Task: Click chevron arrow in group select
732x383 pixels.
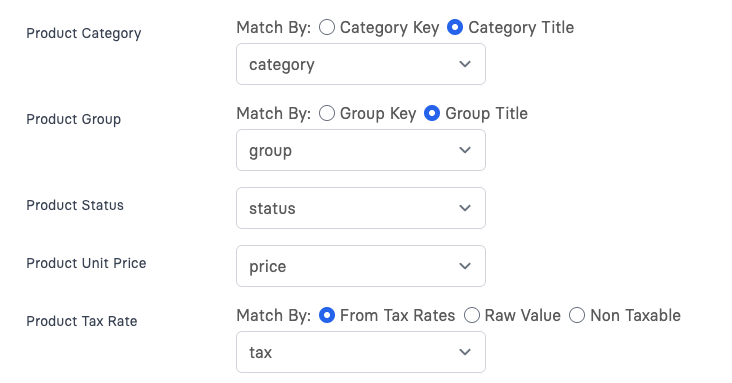Action: point(465,150)
